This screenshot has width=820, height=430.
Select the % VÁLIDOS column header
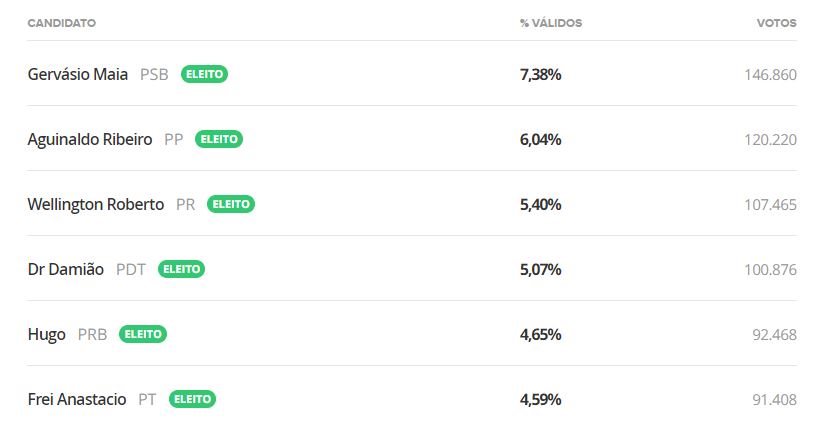[x=551, y=23]
